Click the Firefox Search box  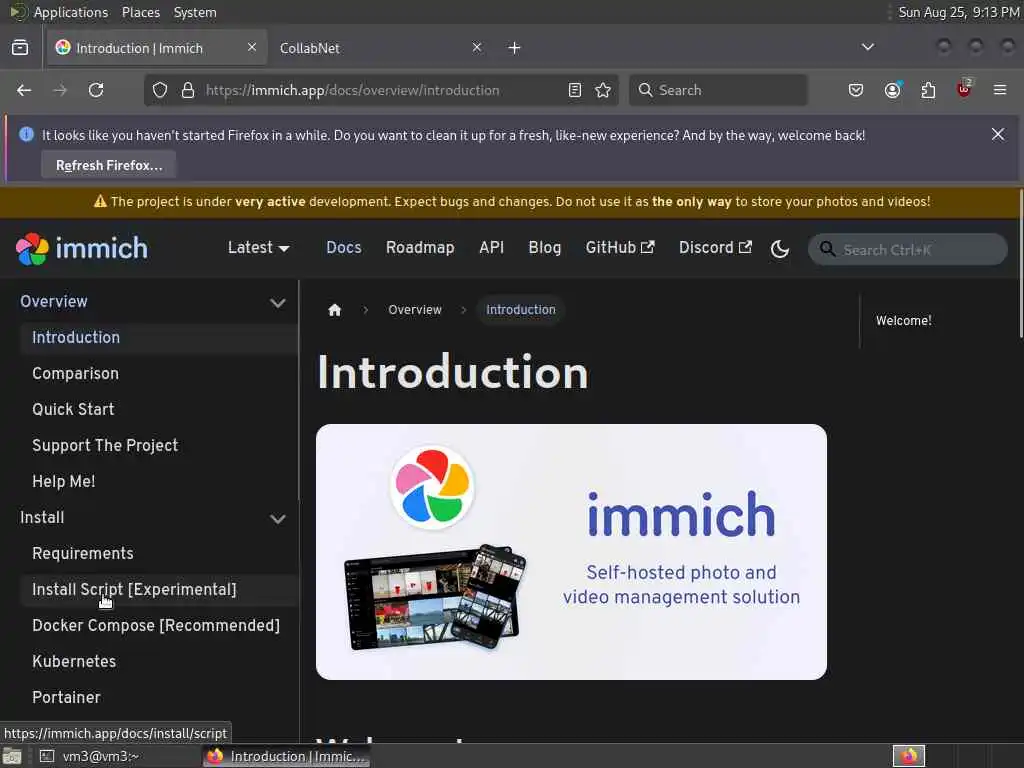(718, 90)
